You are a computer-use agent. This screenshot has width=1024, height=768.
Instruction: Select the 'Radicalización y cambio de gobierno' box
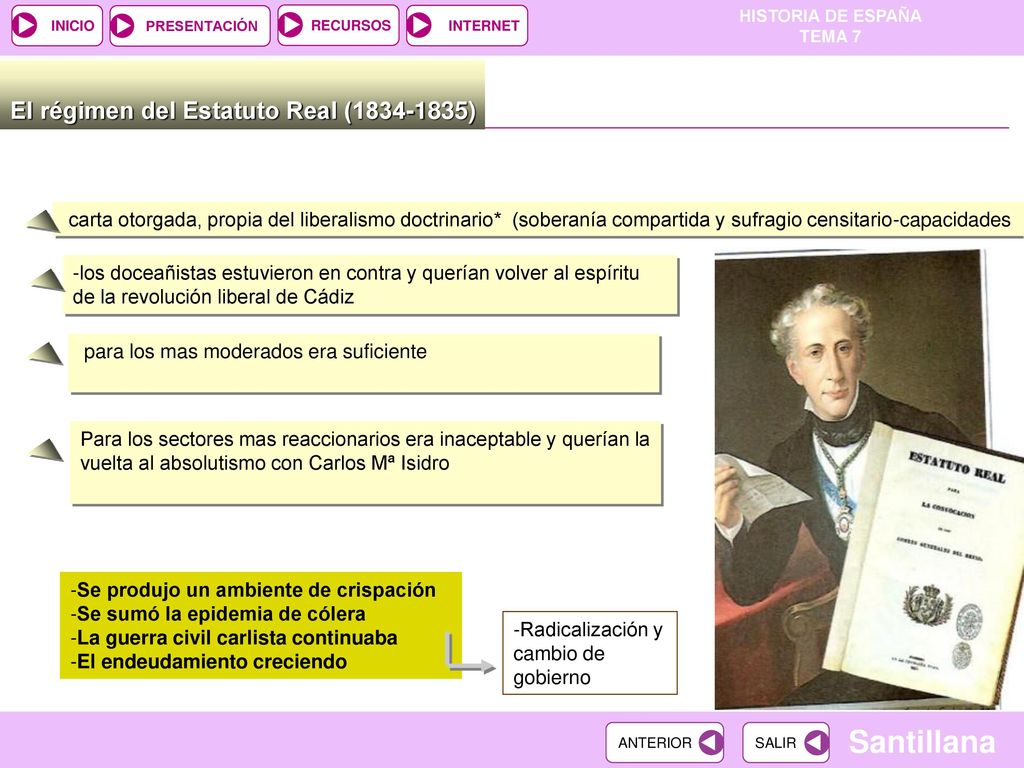[590, 653]
